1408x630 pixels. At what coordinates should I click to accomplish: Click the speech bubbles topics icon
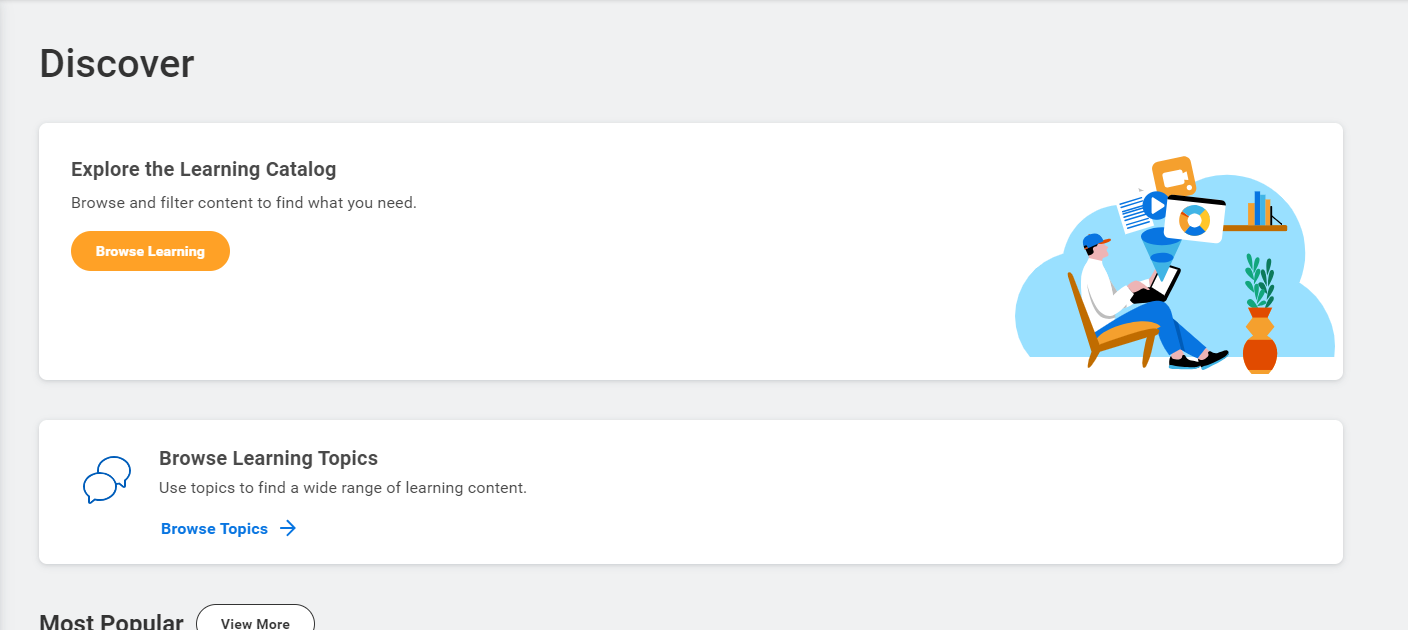(106, 480)
